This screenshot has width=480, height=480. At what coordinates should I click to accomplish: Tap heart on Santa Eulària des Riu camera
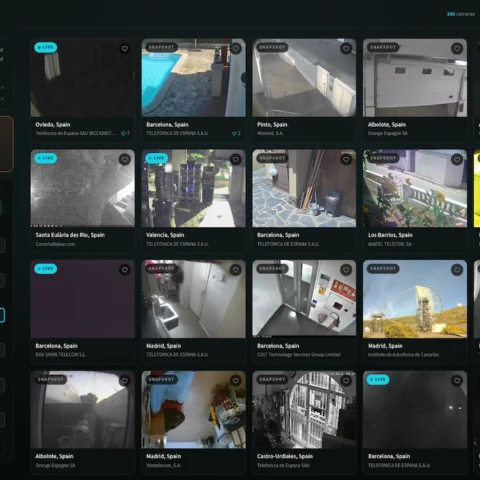coord(125,160)
